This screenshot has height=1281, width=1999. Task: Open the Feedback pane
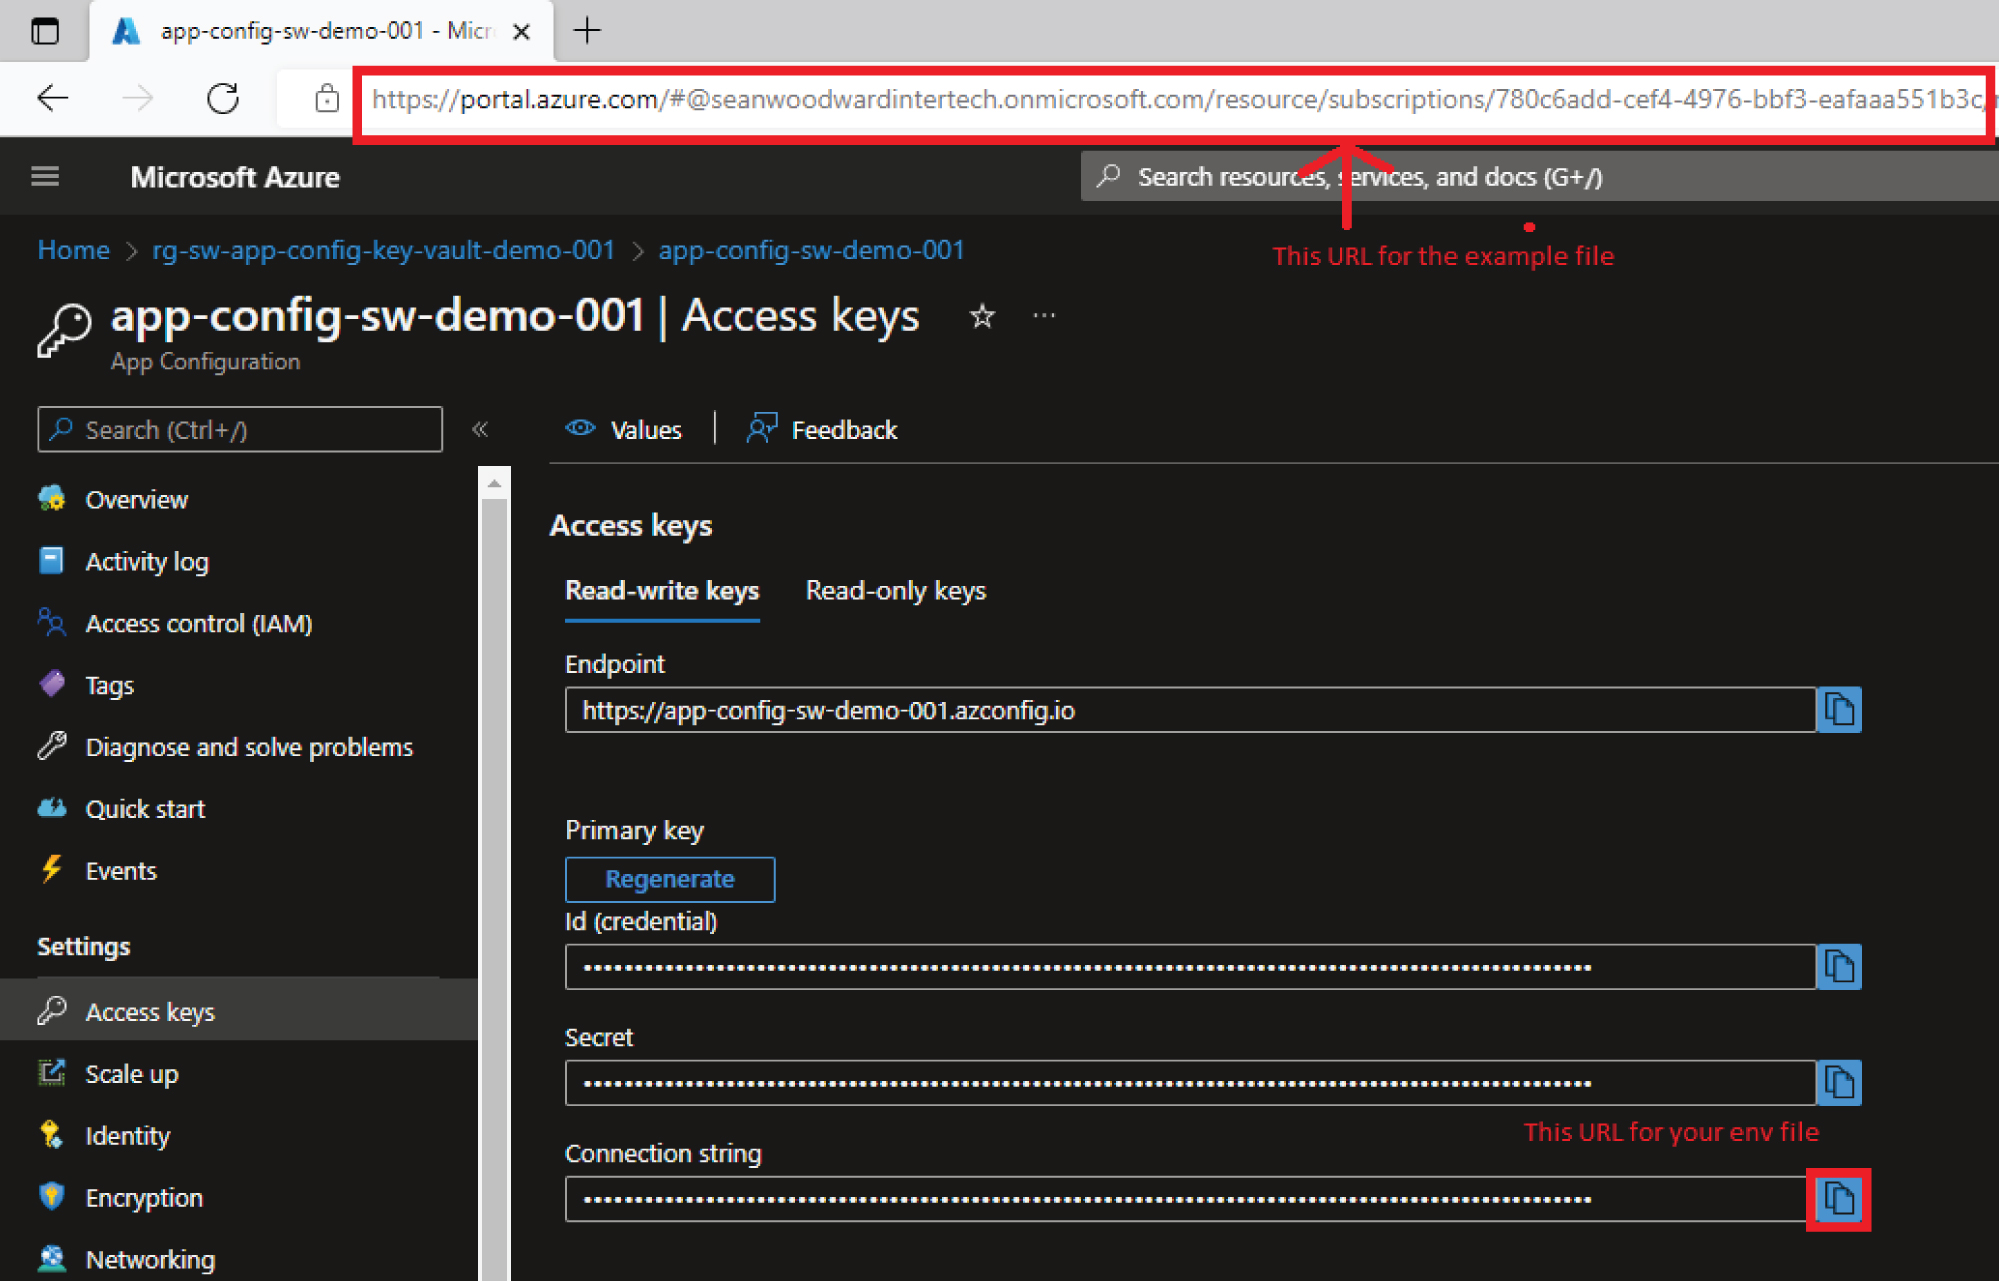point(822,430)
